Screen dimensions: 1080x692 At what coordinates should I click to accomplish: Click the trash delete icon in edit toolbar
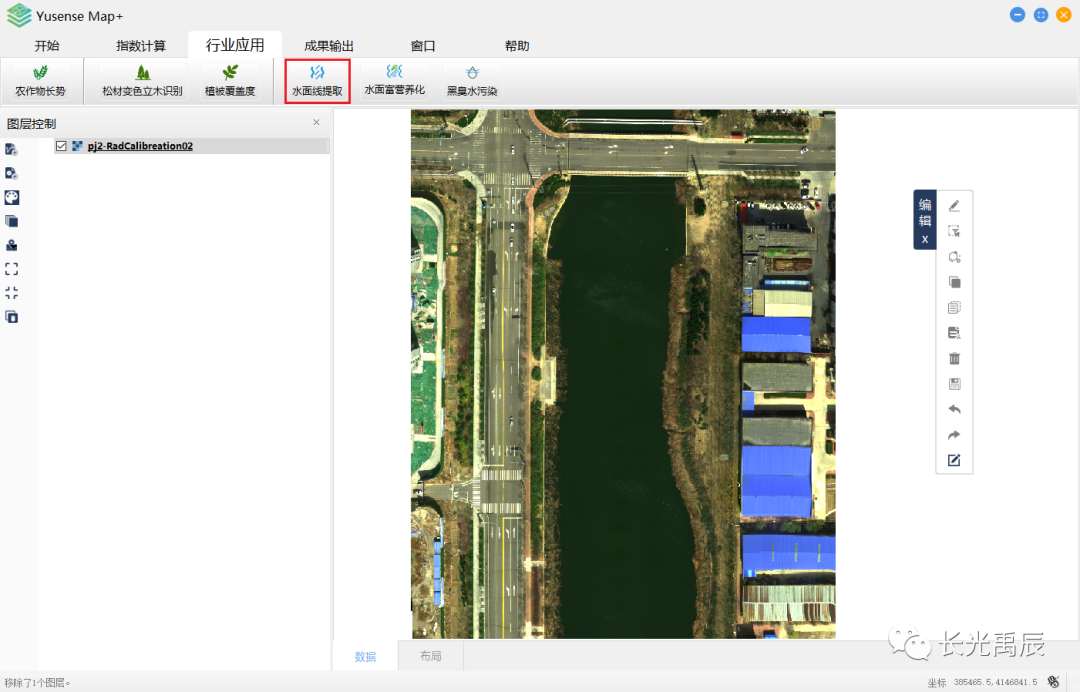click(x=954, y=358)
